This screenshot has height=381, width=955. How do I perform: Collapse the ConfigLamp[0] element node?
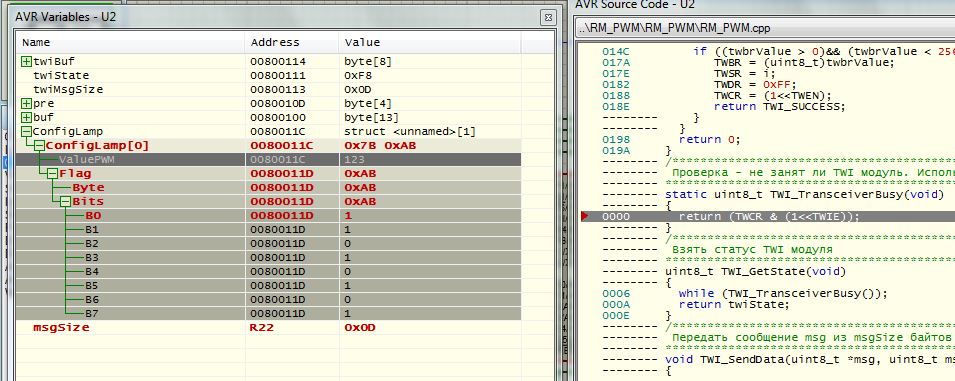[39, 145]
